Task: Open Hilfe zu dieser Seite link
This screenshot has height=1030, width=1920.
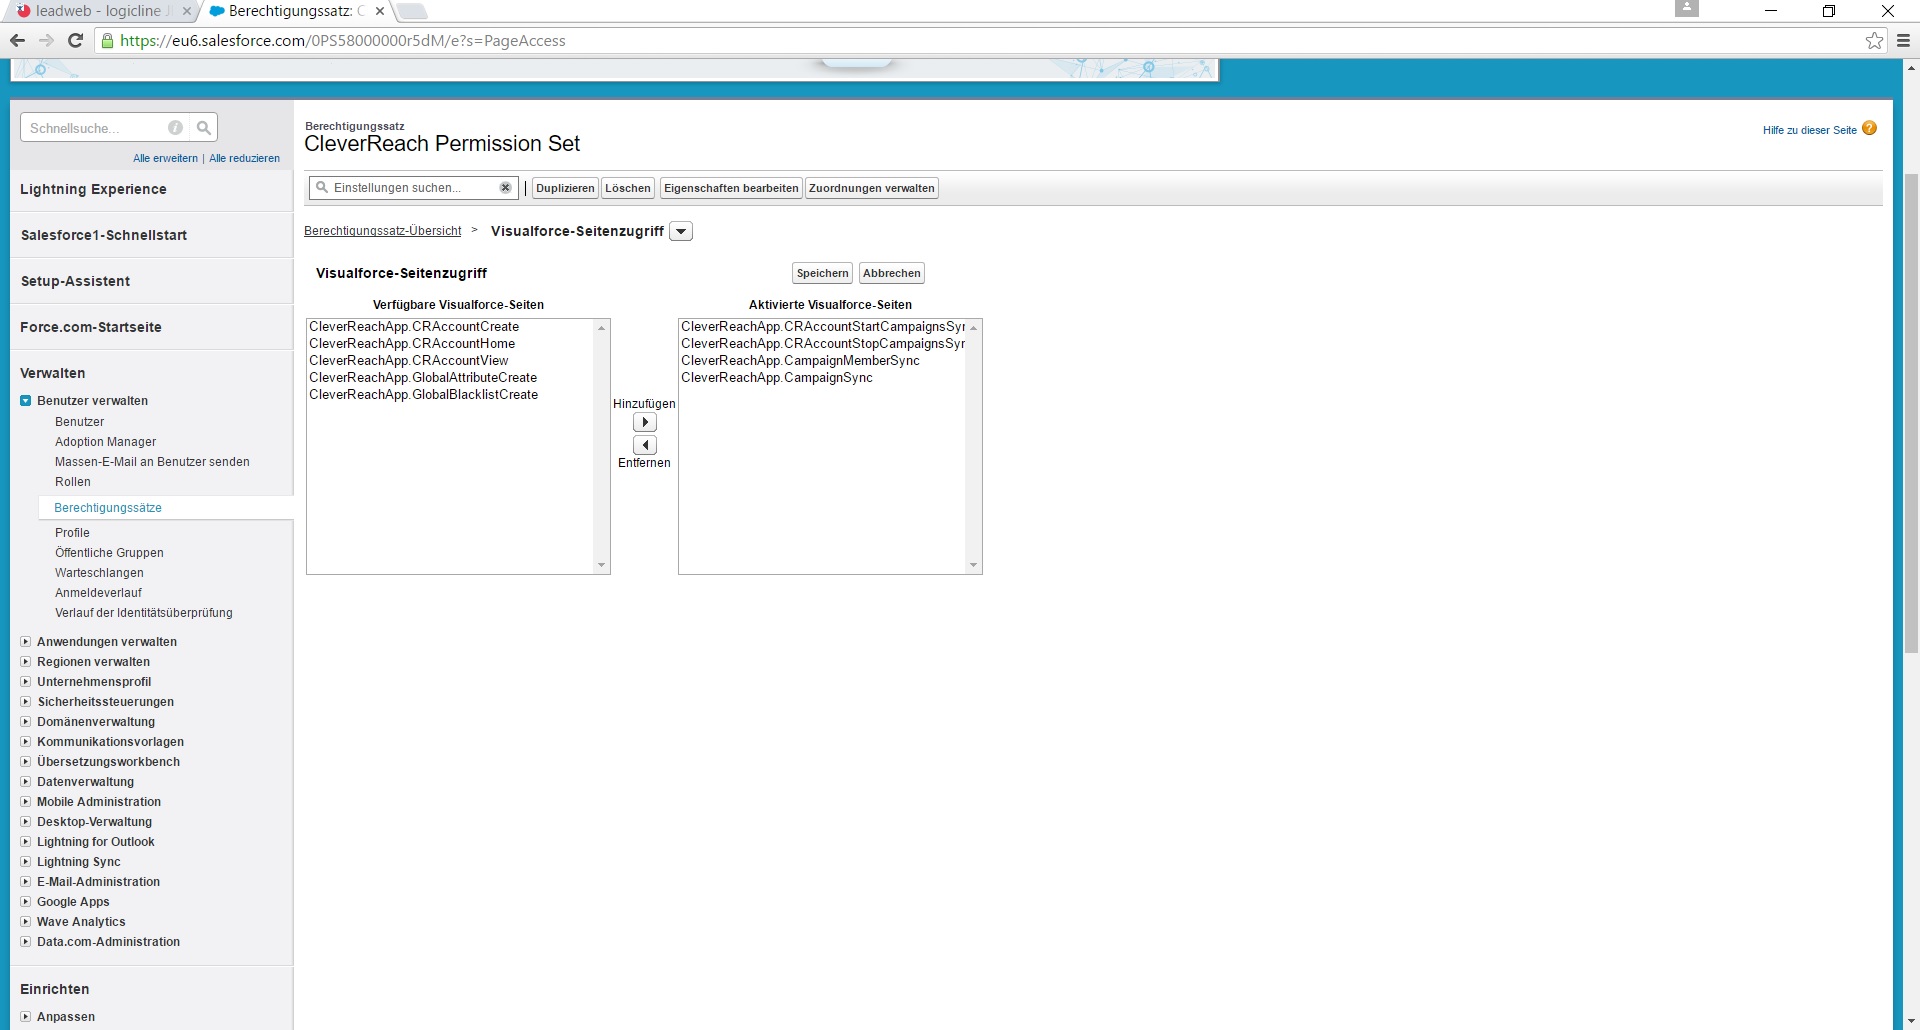Action: [x=1809, y=130]
